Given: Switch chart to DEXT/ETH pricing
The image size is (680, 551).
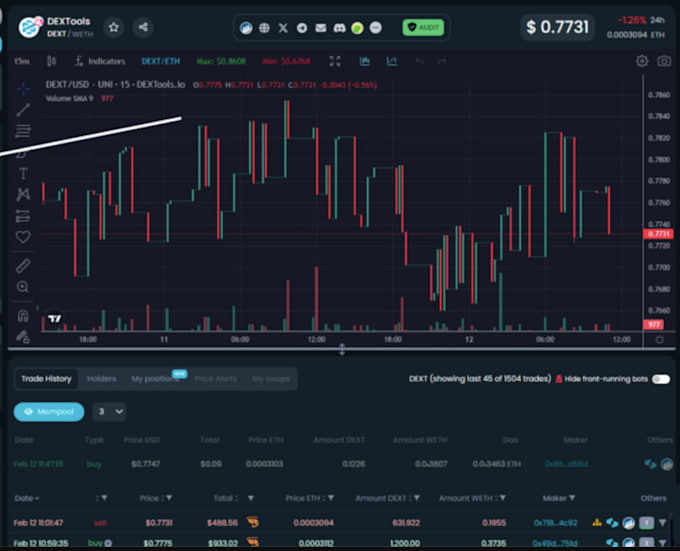Looking at the screenshot, I should click(x=160, y=61).
